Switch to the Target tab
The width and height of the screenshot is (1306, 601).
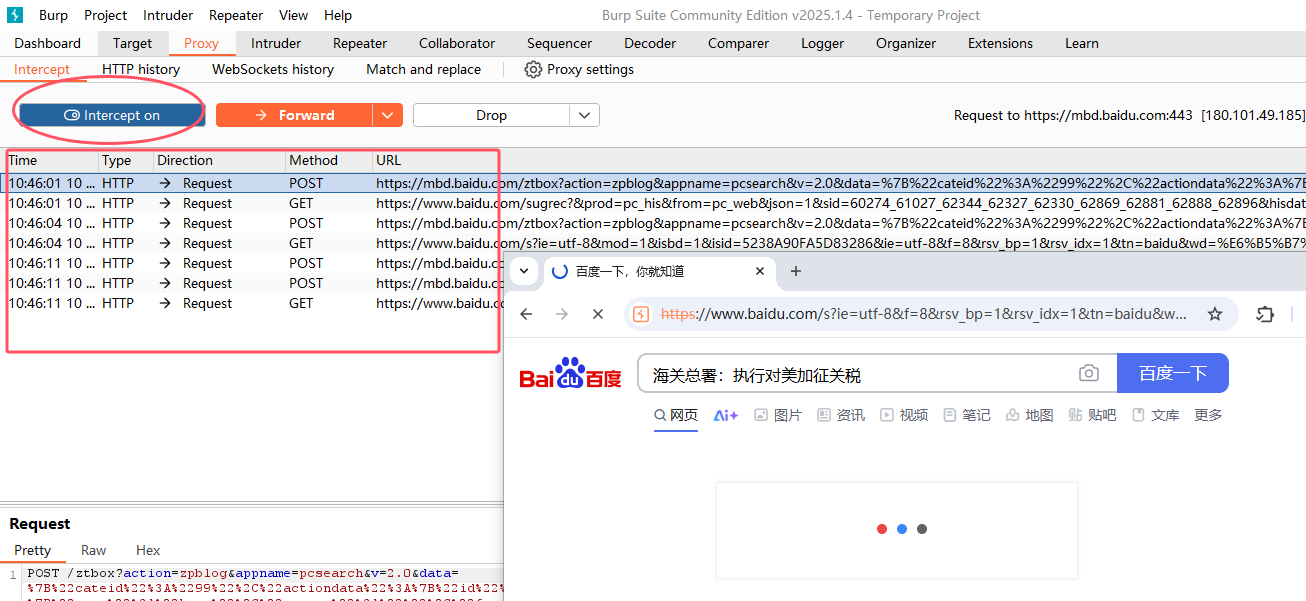point(133,43)
